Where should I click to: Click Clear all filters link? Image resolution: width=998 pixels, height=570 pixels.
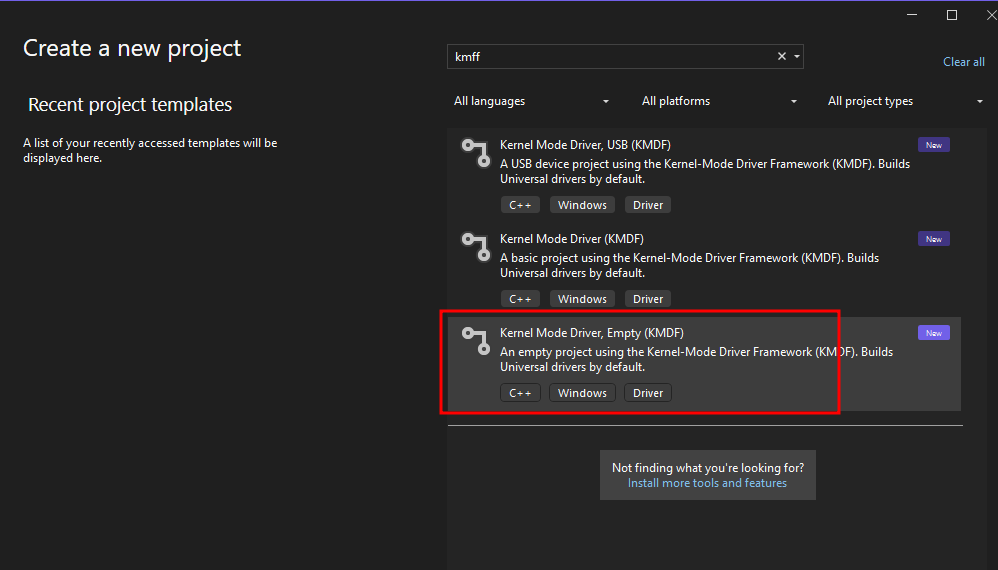point(963,62)
